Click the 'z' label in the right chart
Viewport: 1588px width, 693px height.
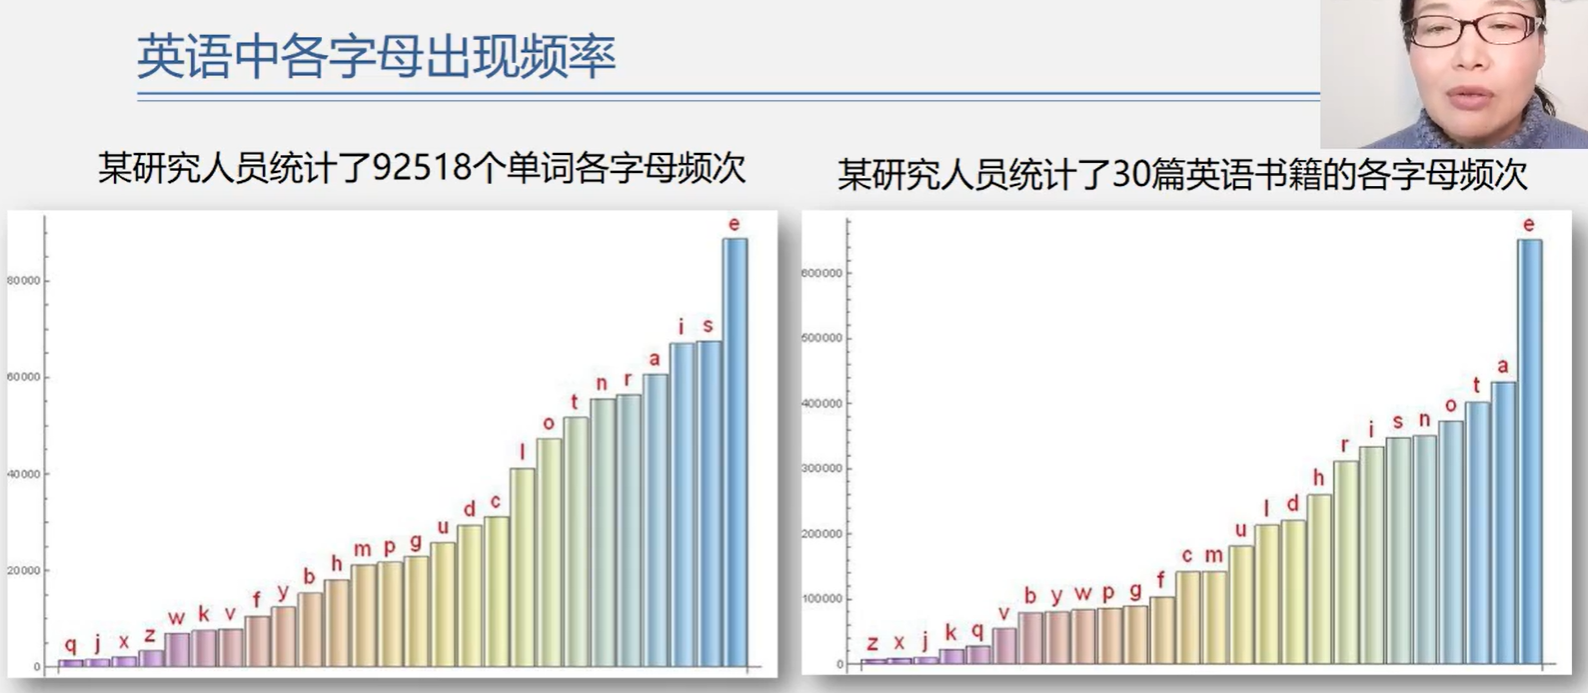872,643
